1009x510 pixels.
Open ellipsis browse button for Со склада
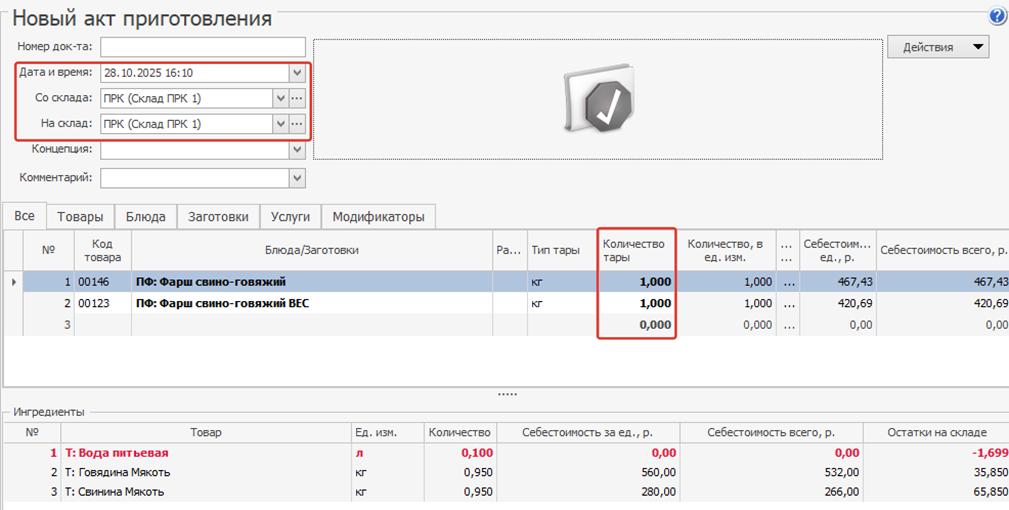coord(296,98)
